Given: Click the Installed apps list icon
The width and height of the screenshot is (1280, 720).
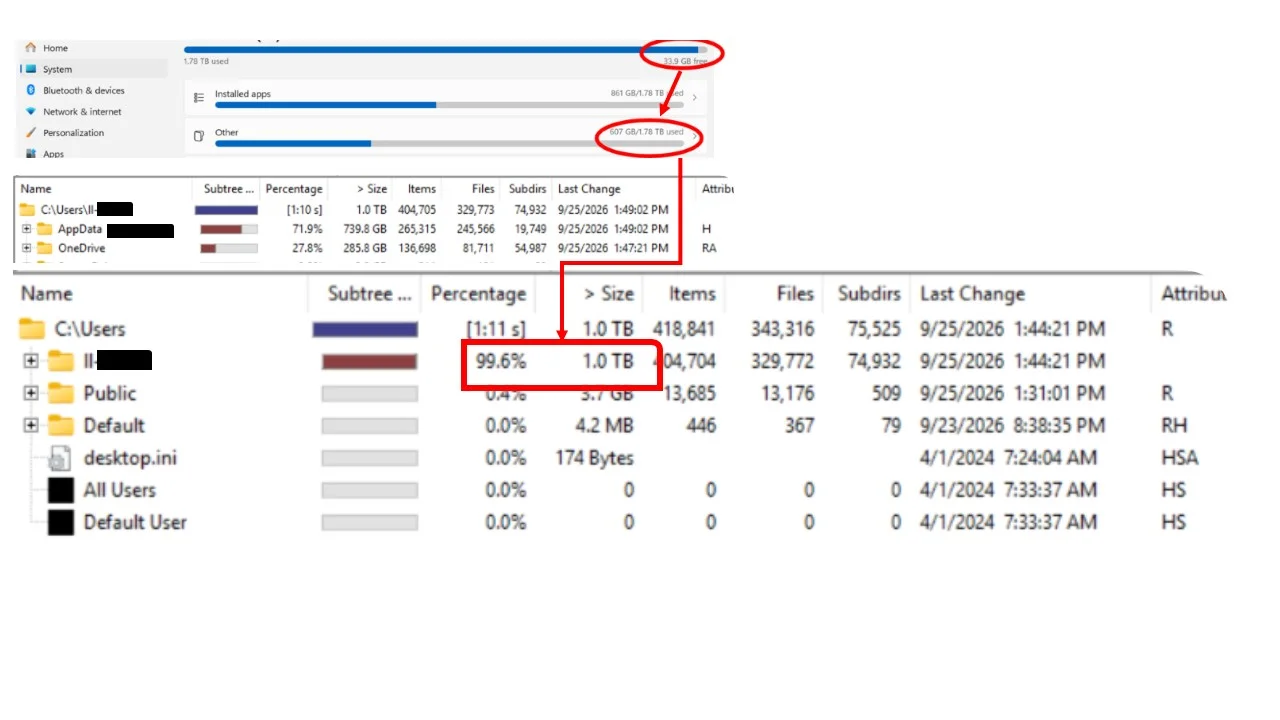Looking at the screenshot, I should [199, 97].
